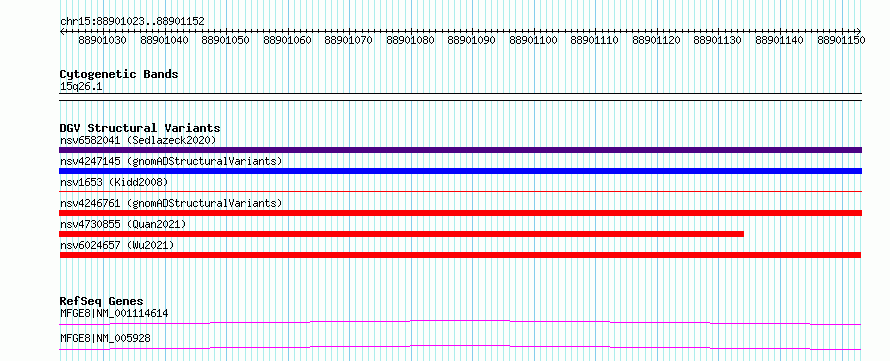Click ruler tick label 88901050
Image resolution: width=890 pixels, height=361 pixels.
click(x=225, y=40)
